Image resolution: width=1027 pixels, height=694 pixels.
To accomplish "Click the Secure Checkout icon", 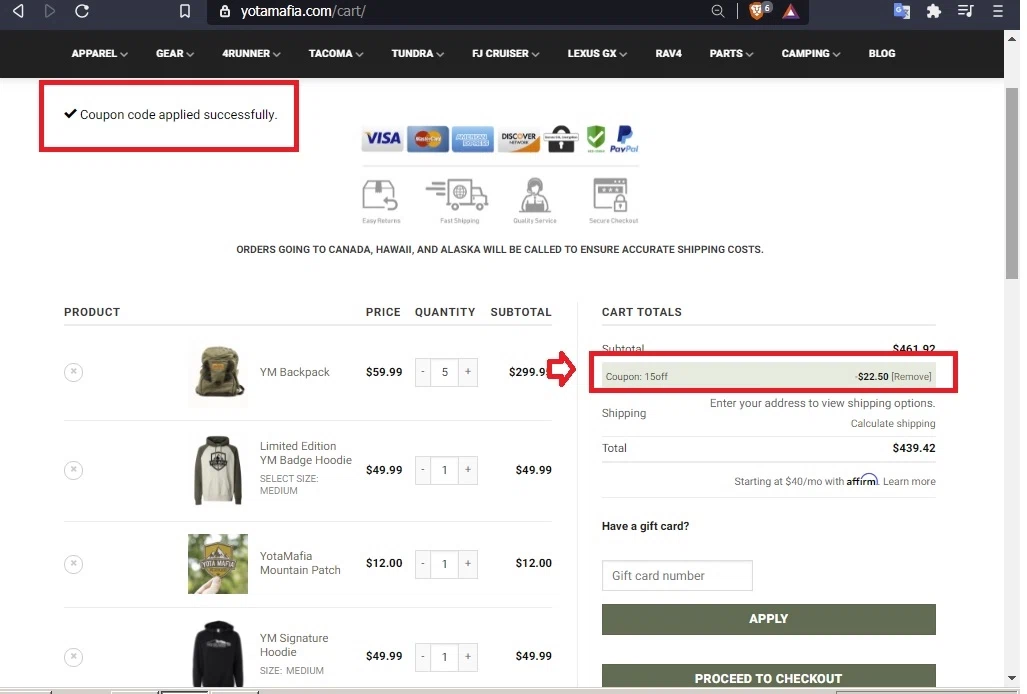I will pyautogui.click(x=612, y=201).
